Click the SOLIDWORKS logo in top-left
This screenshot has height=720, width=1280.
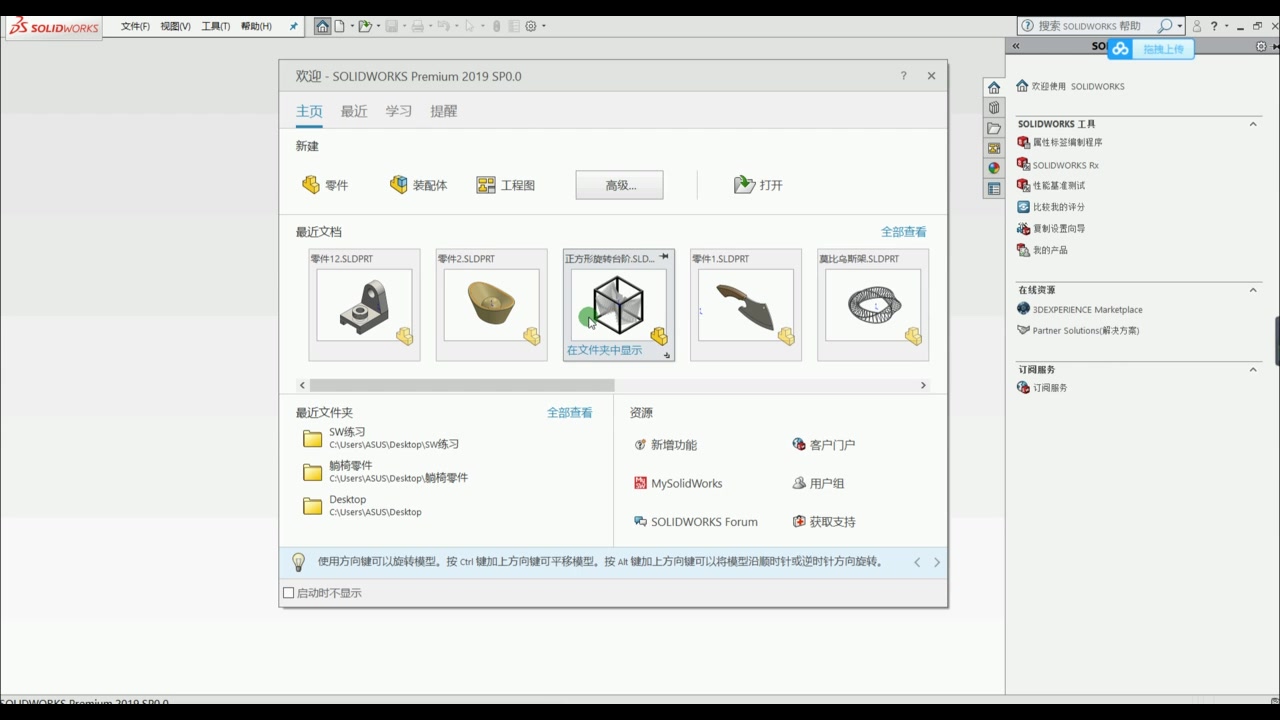pyautogui.click(x=54, y=27)
